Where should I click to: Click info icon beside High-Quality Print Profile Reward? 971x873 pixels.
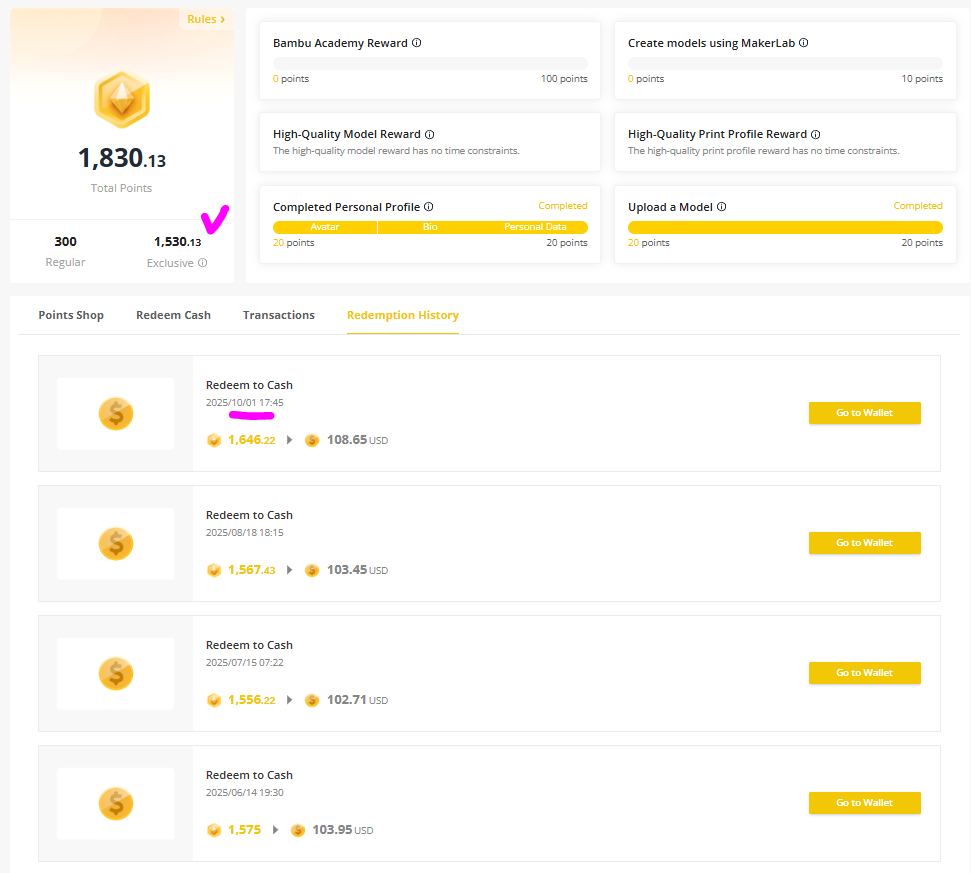pos(816,135)
